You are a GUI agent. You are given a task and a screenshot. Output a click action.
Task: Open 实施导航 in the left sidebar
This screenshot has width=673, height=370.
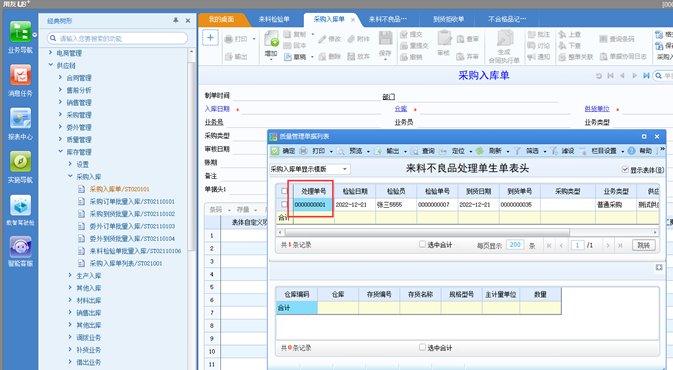[20, 167]
